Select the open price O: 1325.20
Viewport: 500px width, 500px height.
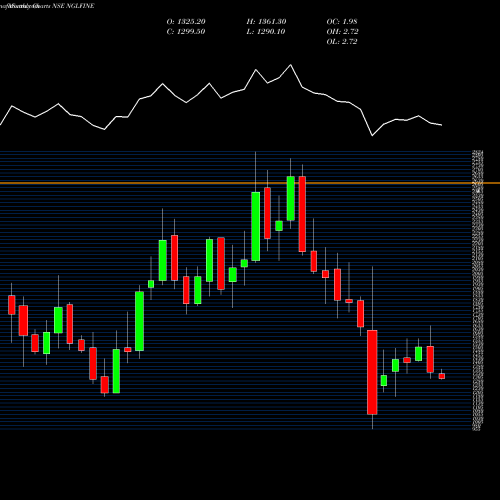point(186,22)
